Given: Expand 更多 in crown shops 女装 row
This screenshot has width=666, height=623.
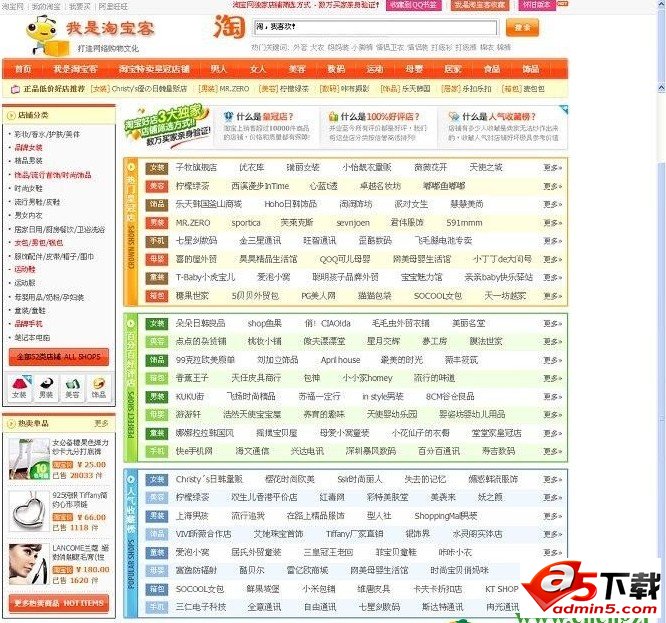Looking at the screenshot, I should [x=552, y=168].
